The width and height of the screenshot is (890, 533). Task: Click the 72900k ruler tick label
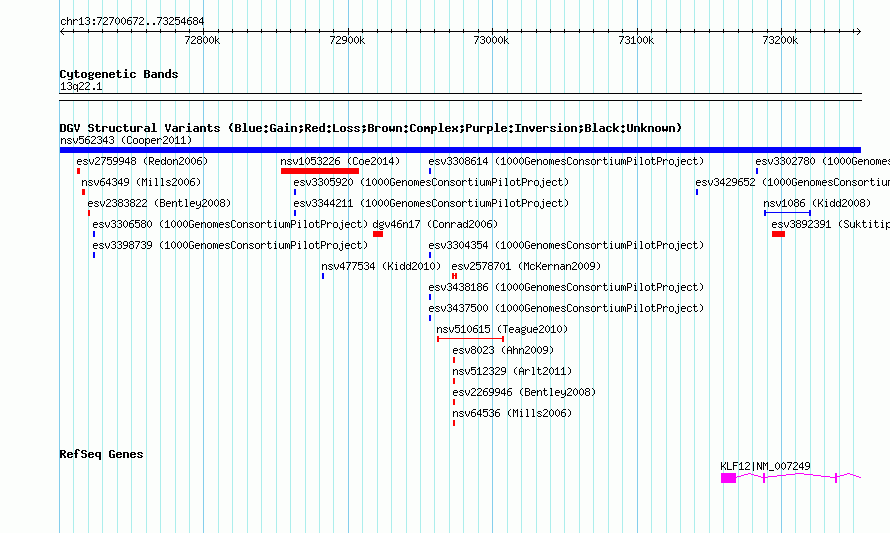[347, 40]
